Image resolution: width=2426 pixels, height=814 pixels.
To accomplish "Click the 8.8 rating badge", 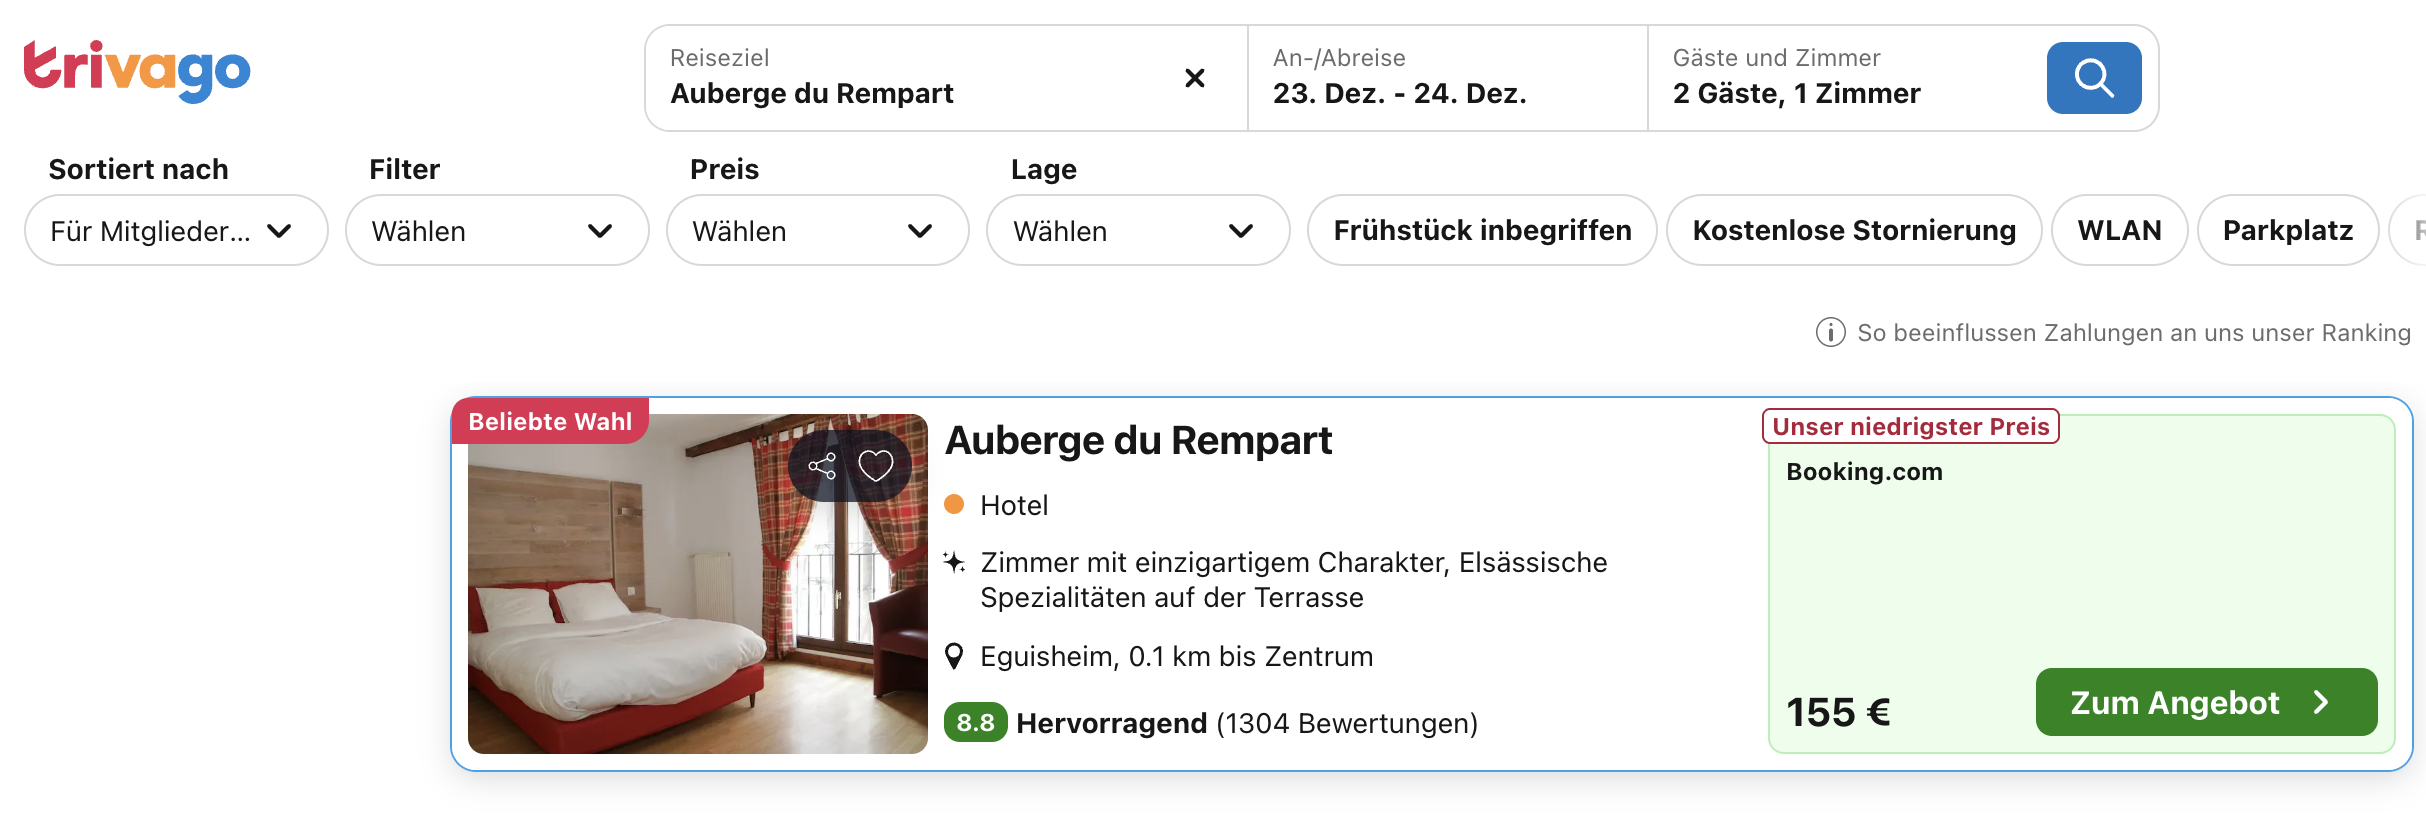I will (x=975, y=723).
